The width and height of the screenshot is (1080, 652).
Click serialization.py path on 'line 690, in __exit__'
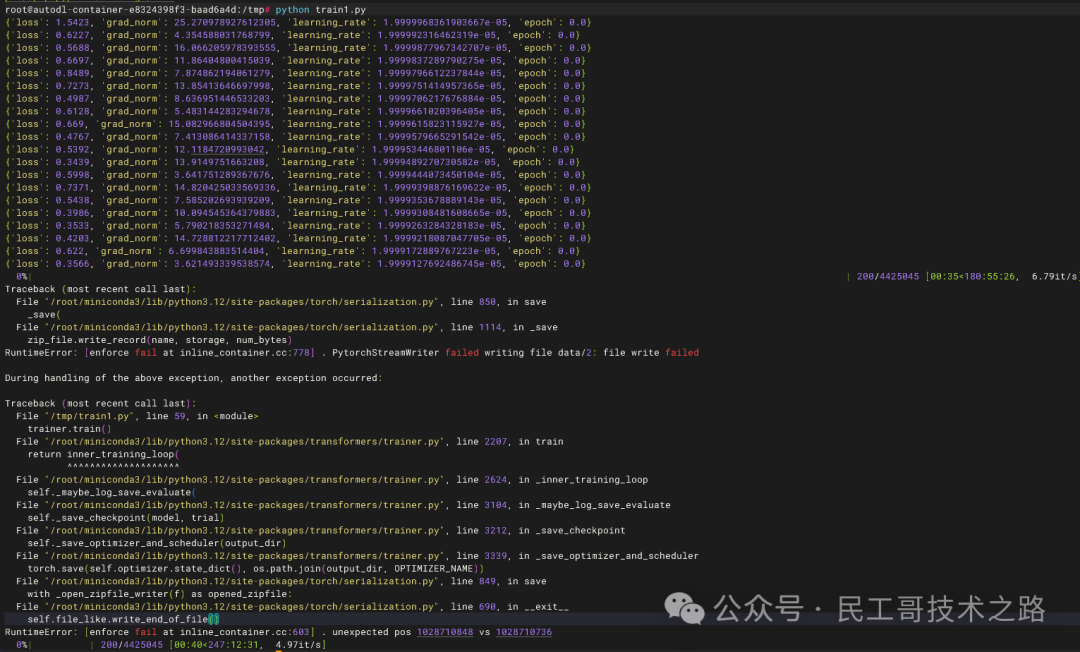click(242, 607)
